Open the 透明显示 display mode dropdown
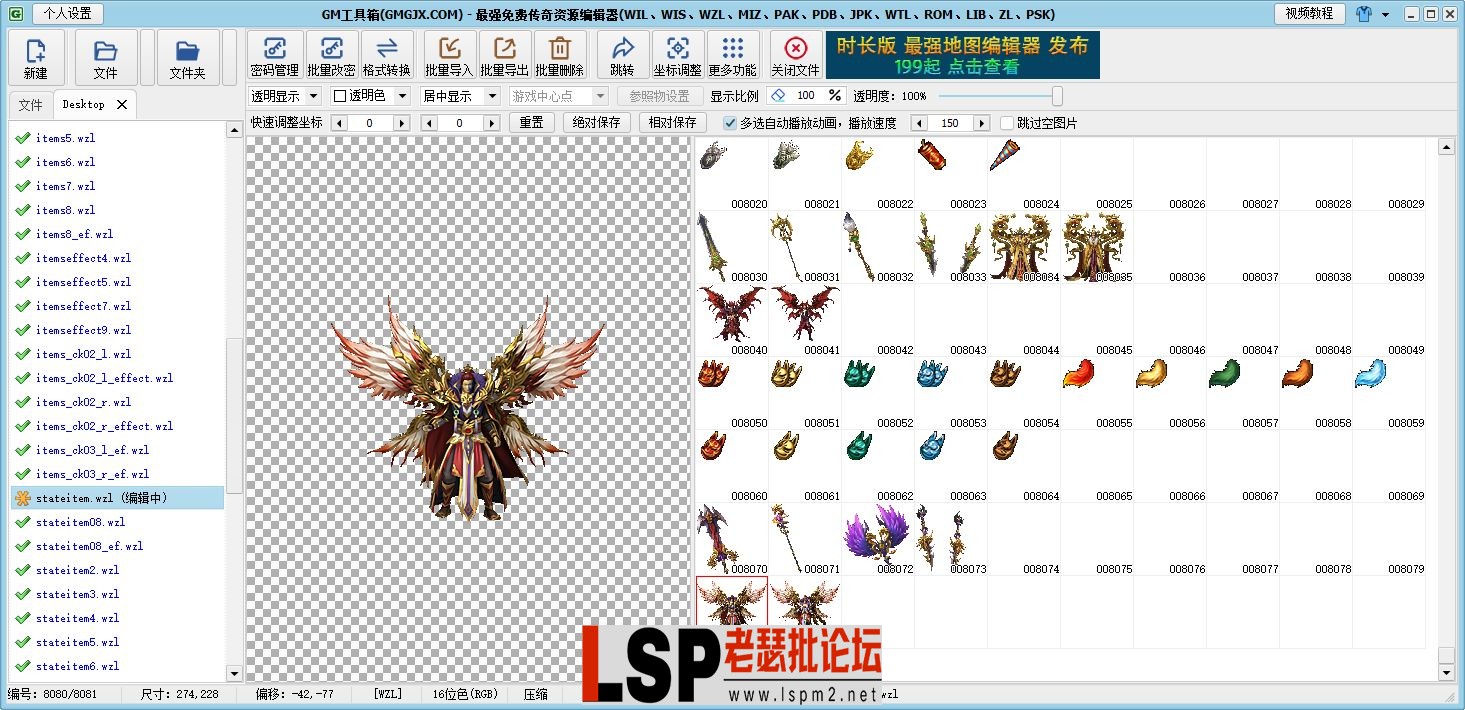This screenshot has height=710, width=1465. 285,96
